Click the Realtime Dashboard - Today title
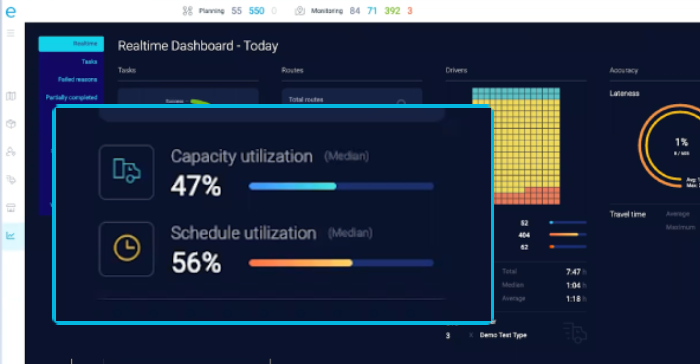The image size is (700, 364). pos(198,46)
